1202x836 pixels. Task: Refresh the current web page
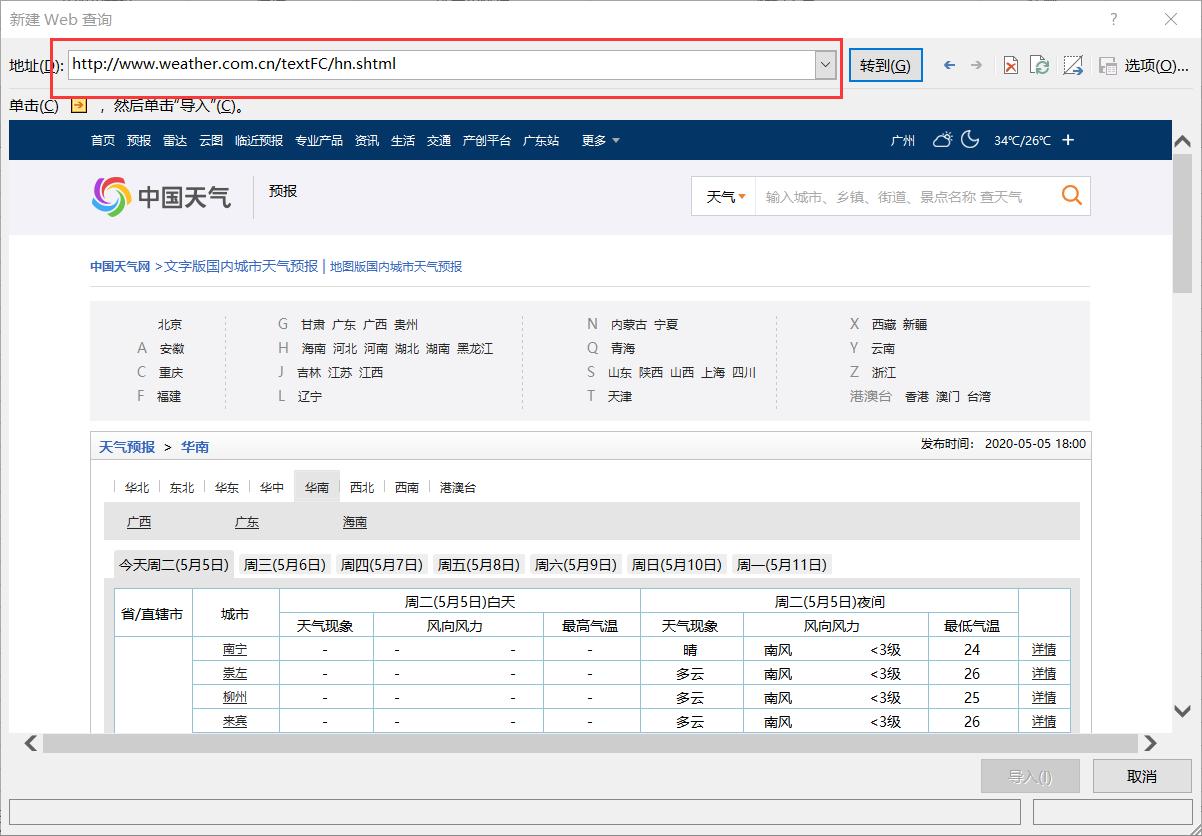[x=1040, y=64]
